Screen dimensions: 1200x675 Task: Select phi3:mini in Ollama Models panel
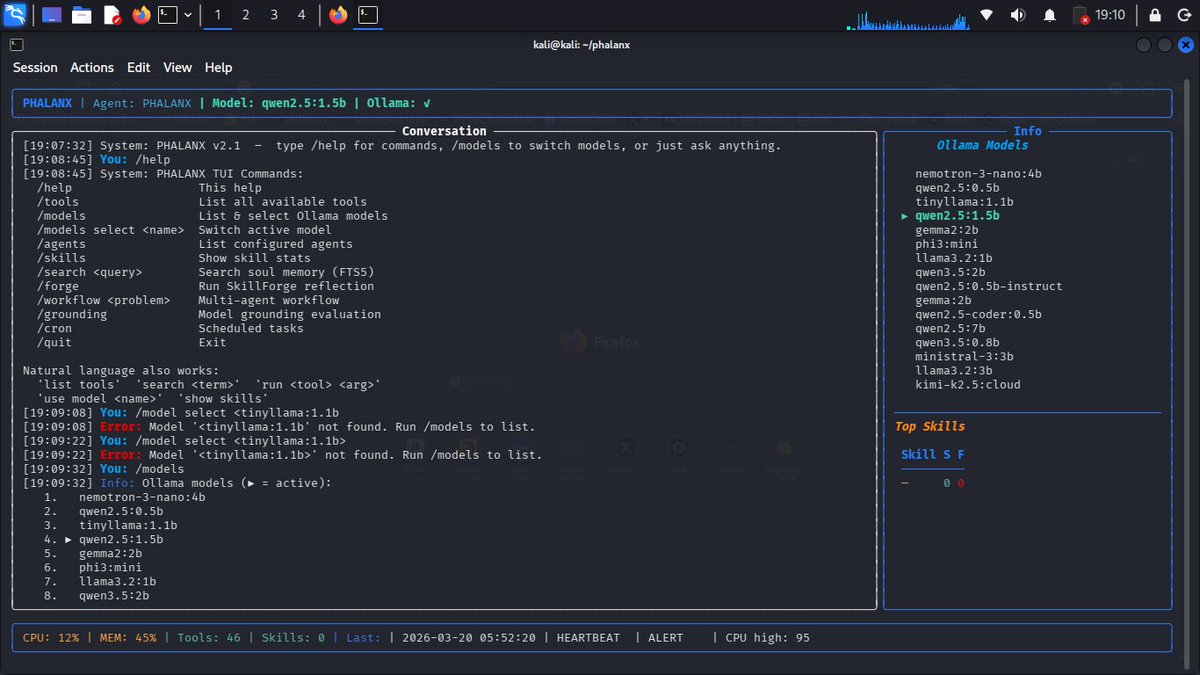(x=947, y=244)
